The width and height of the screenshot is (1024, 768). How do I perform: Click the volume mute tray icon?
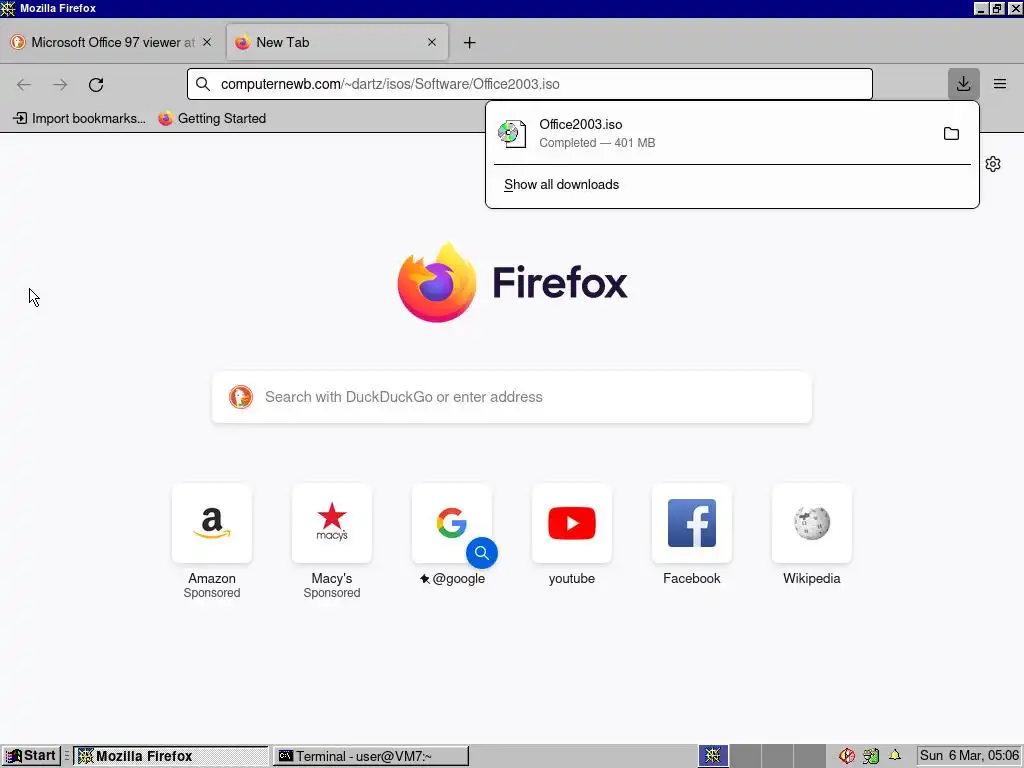point(847,756)
